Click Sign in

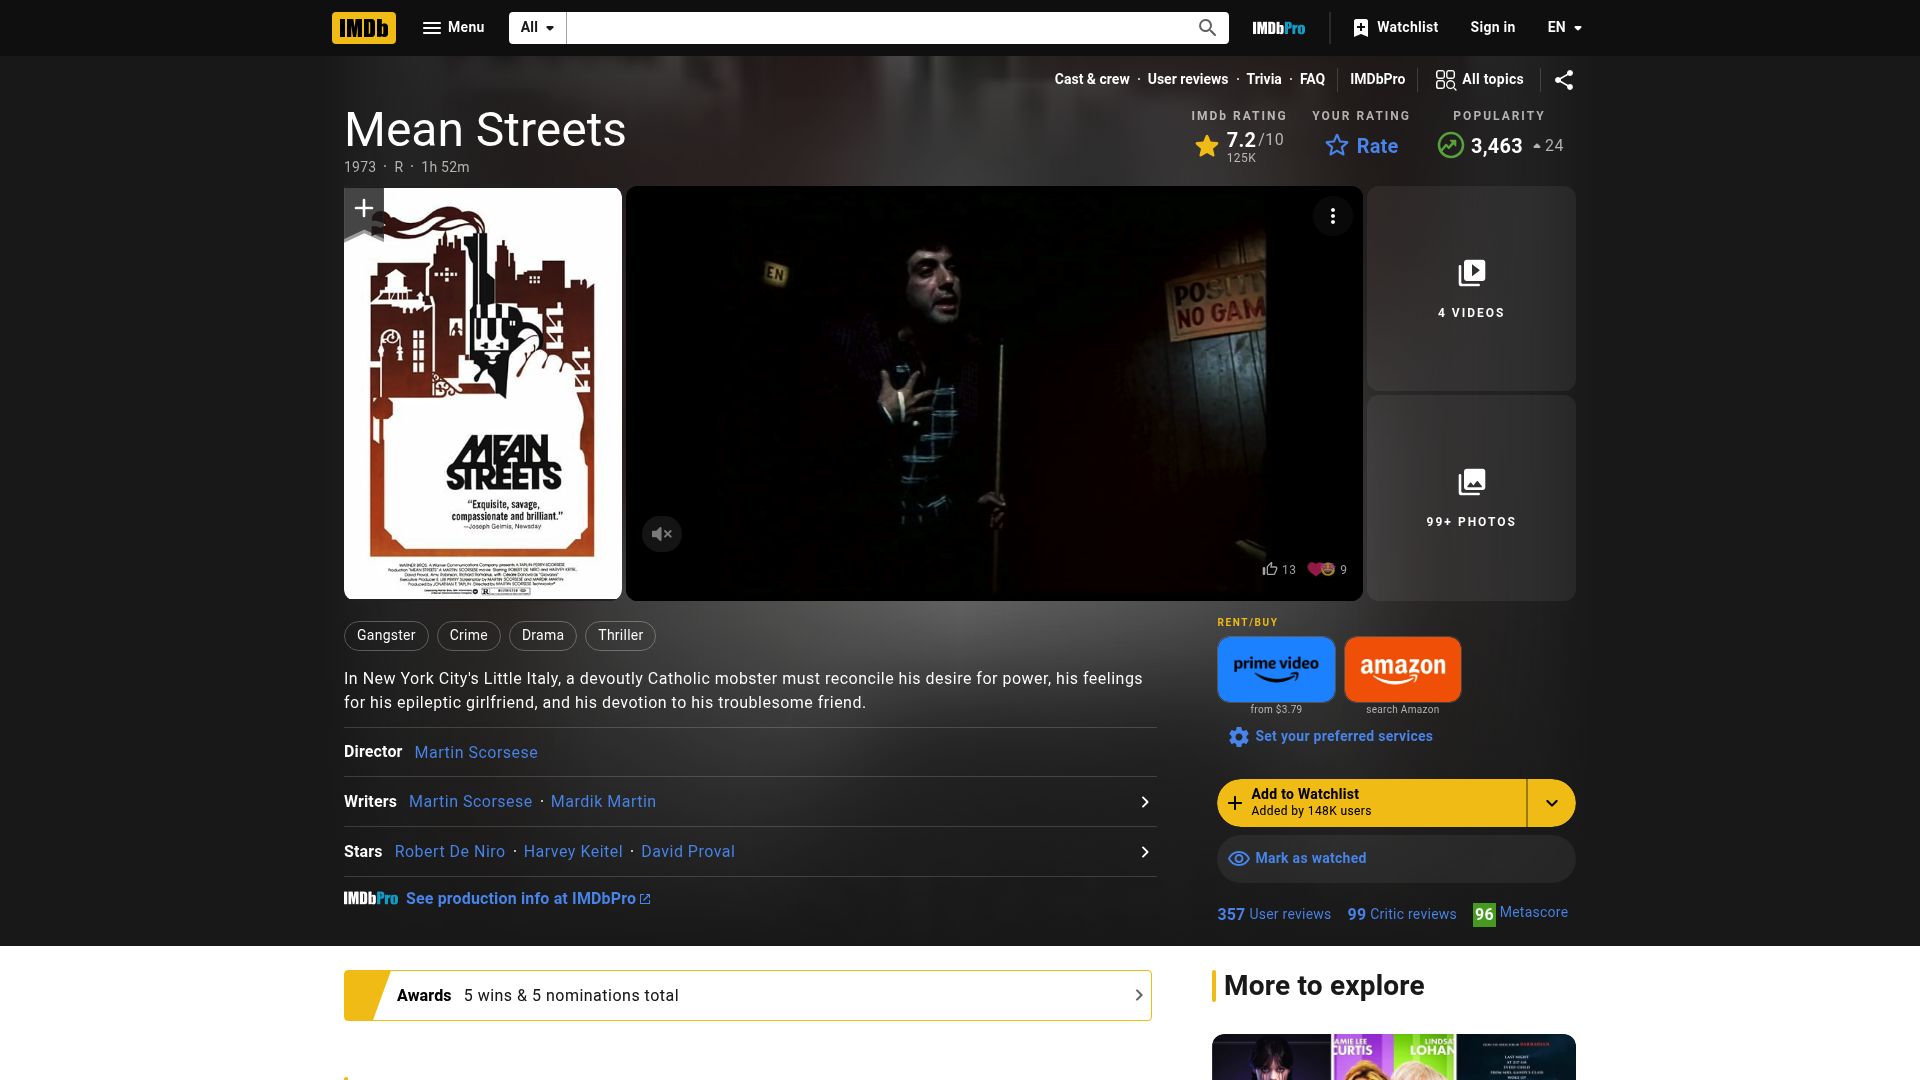click(x=1492, y=28)
